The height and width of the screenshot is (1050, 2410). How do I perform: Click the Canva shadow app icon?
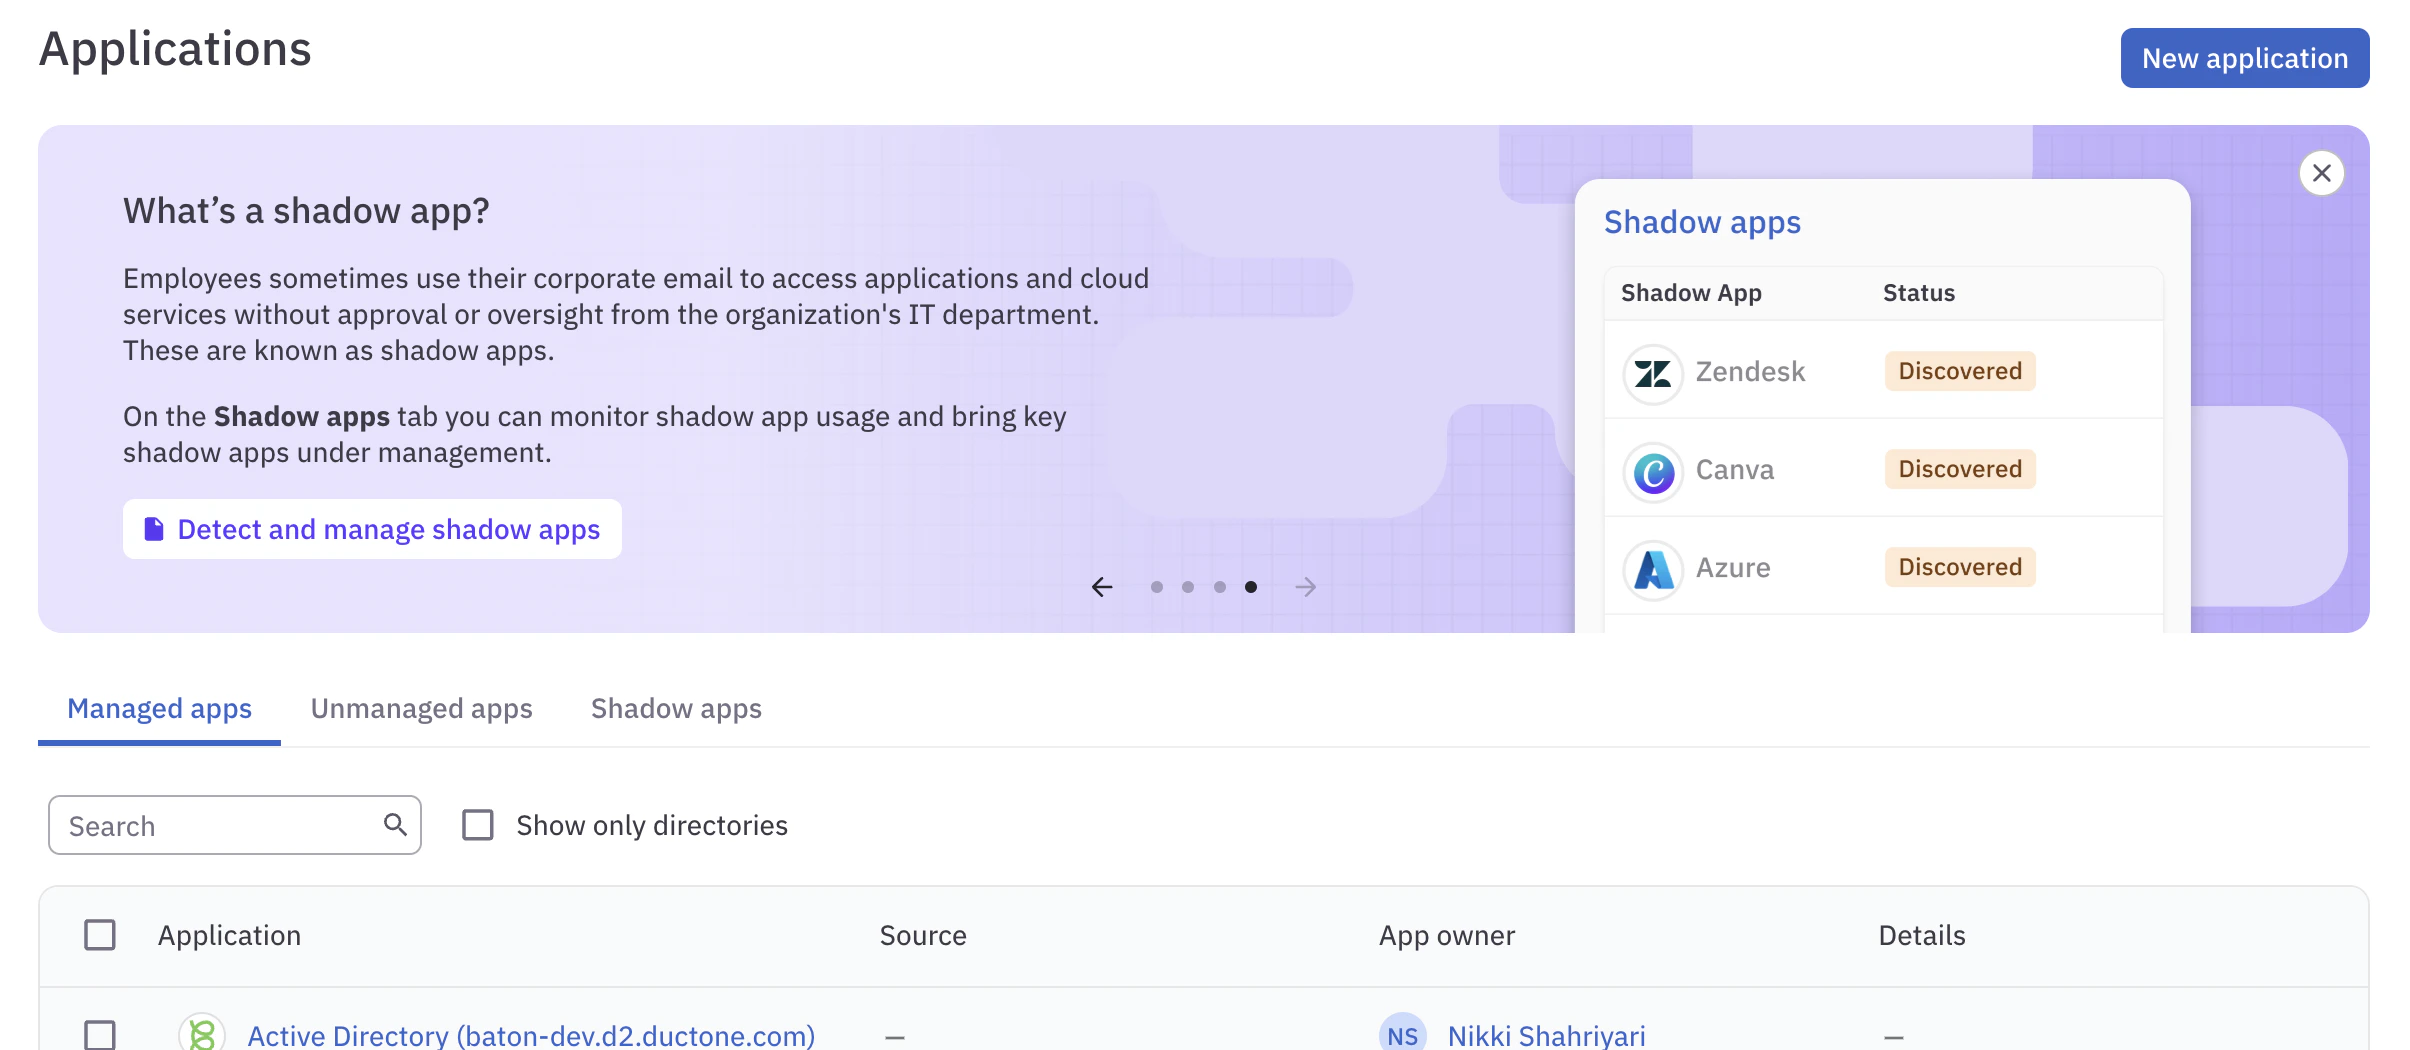tap(1653, 471)
